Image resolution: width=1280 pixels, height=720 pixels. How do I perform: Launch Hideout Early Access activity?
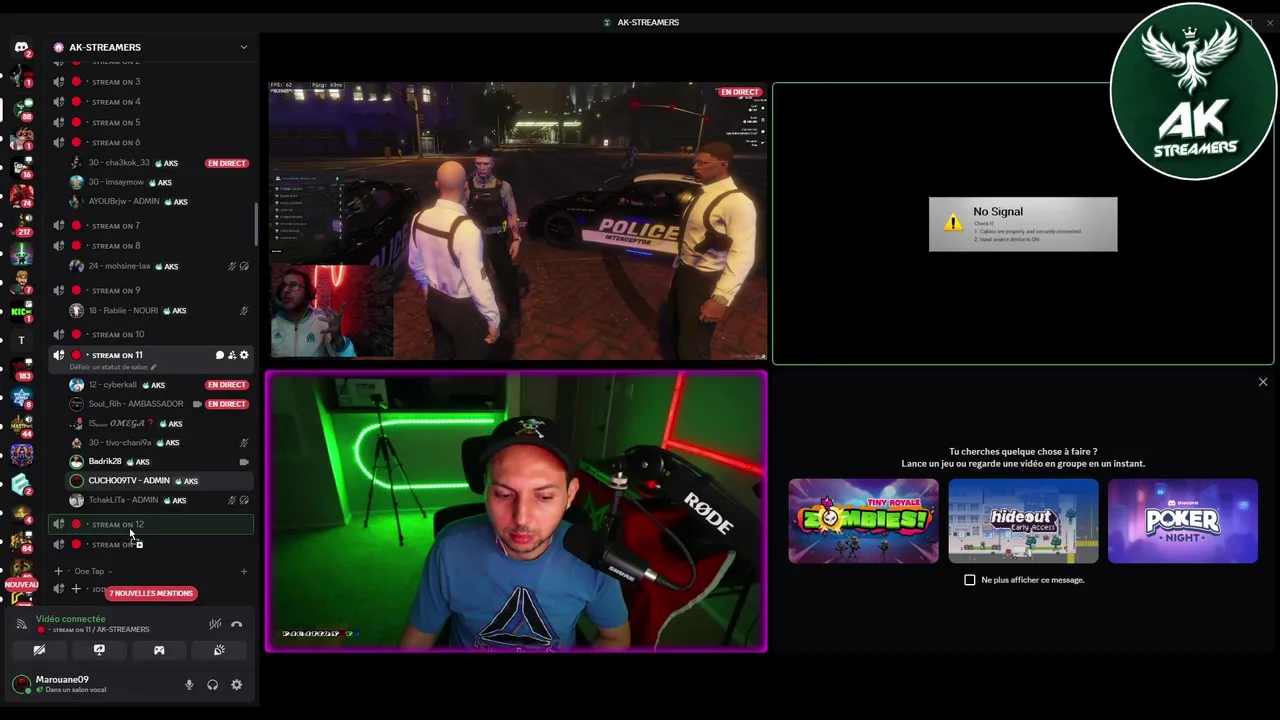pos(1023,521)
